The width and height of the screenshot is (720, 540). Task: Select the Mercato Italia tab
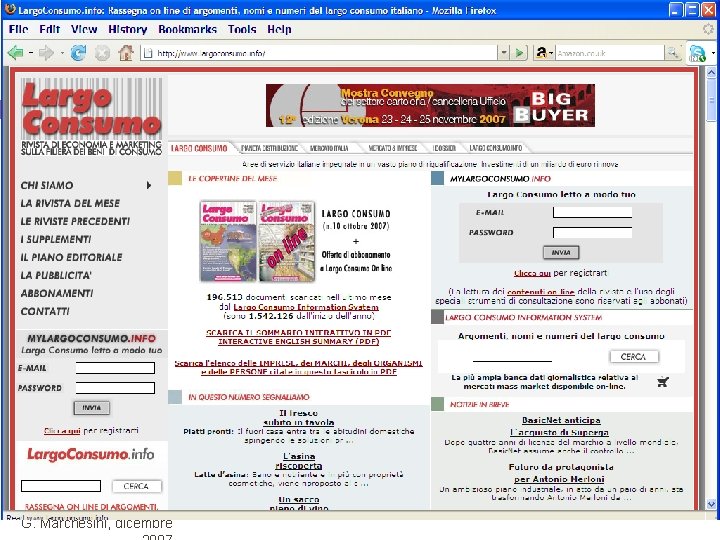(329, 148)
